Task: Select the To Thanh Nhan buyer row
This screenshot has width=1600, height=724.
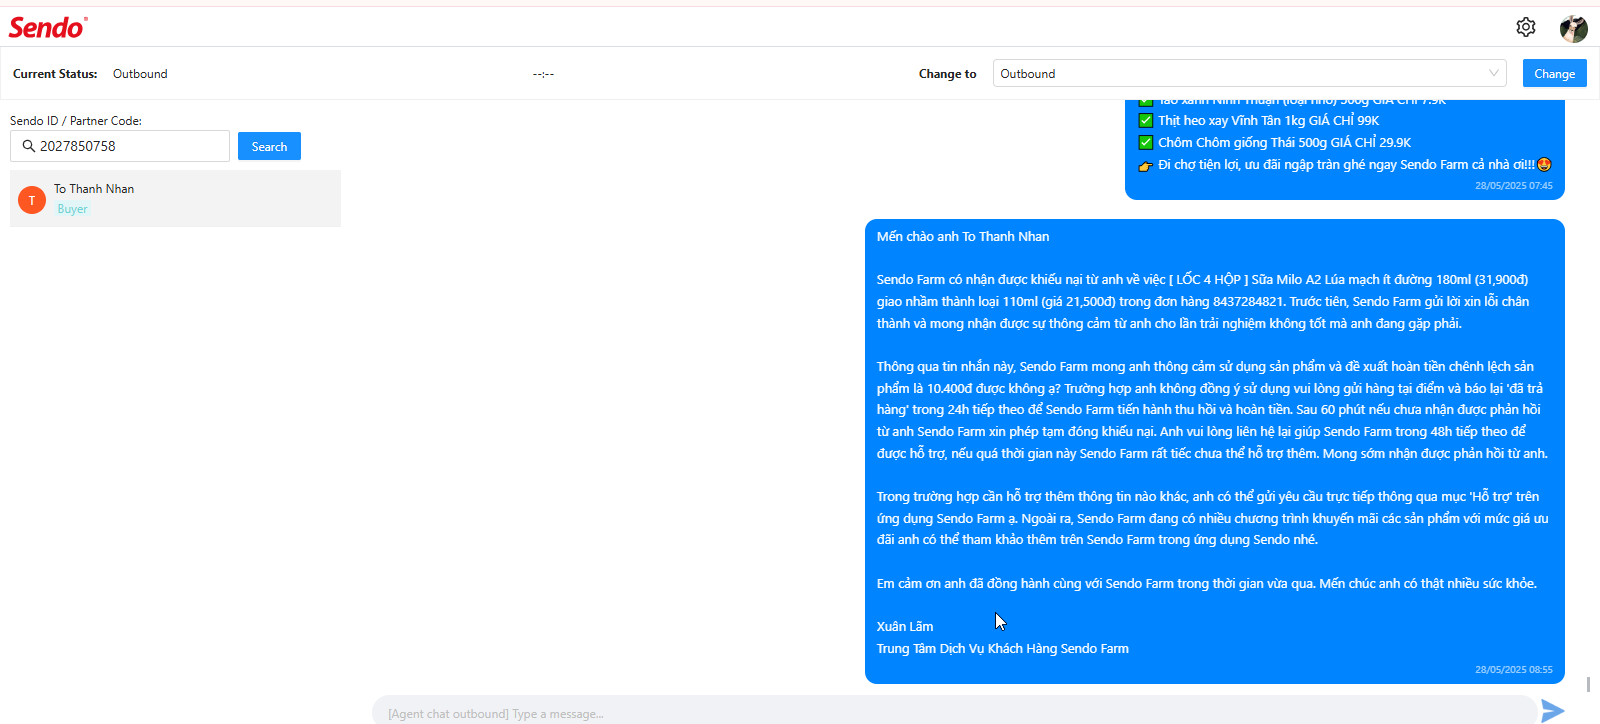Action: coord(175,198)
